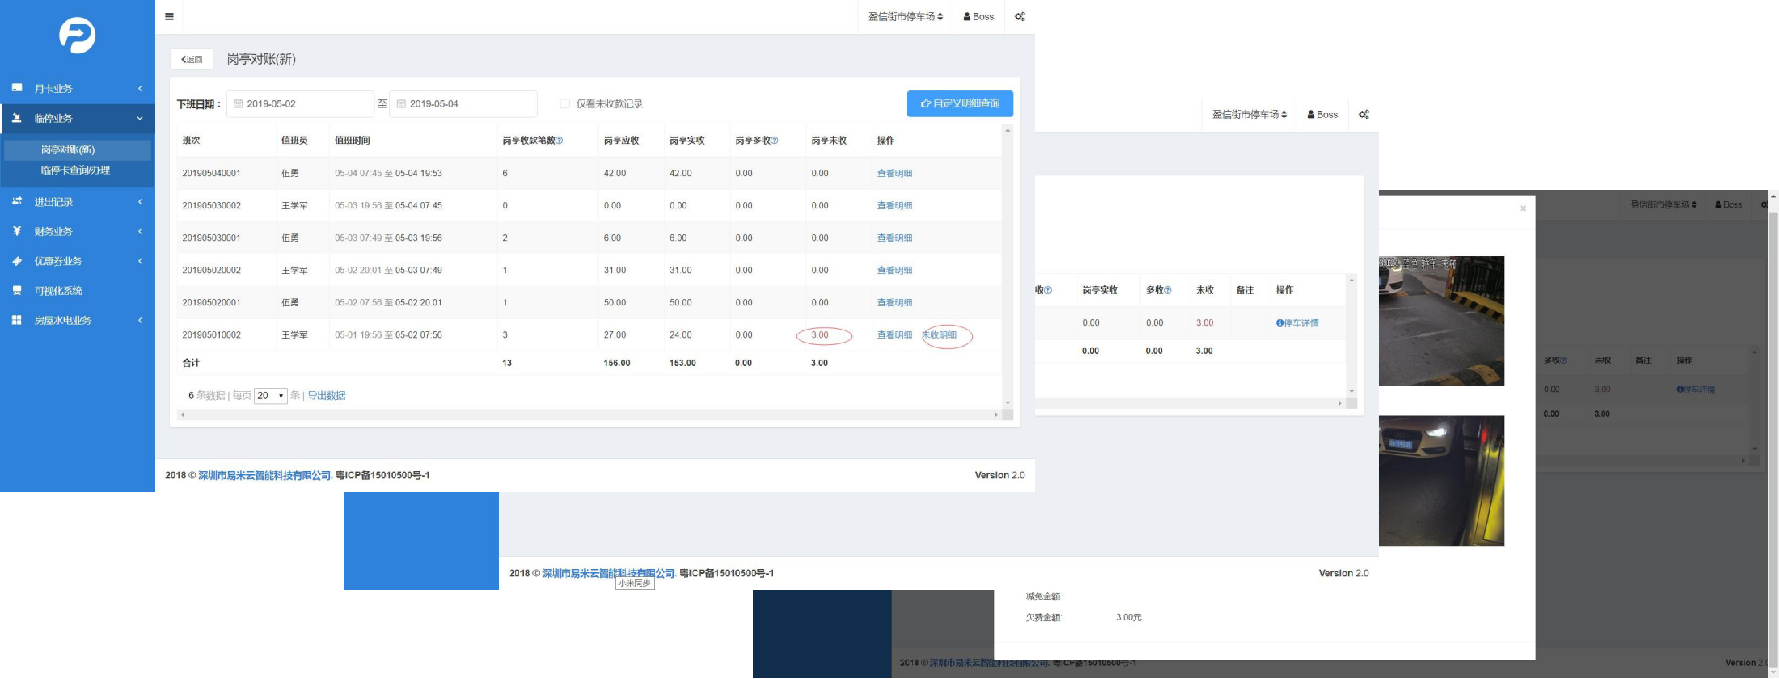Open the 盈信街市停车场 selector in front window

pyautogui.click(x=906, y=16)
